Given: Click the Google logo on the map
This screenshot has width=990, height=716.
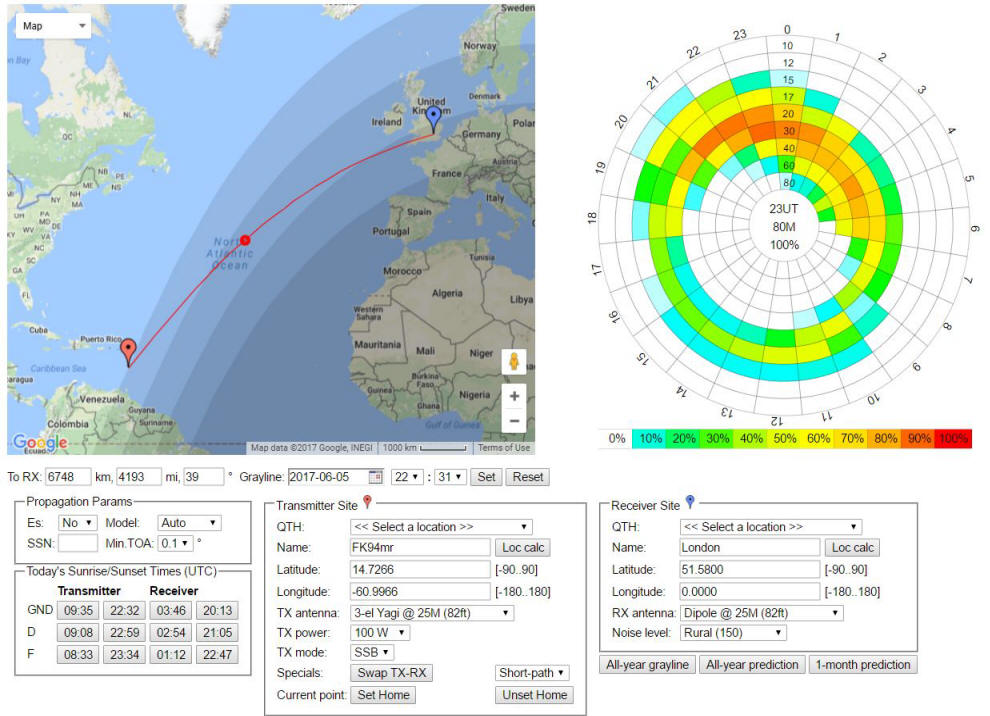Looking at the screenshot, I should pyautogui.click(x=40, y=443).
